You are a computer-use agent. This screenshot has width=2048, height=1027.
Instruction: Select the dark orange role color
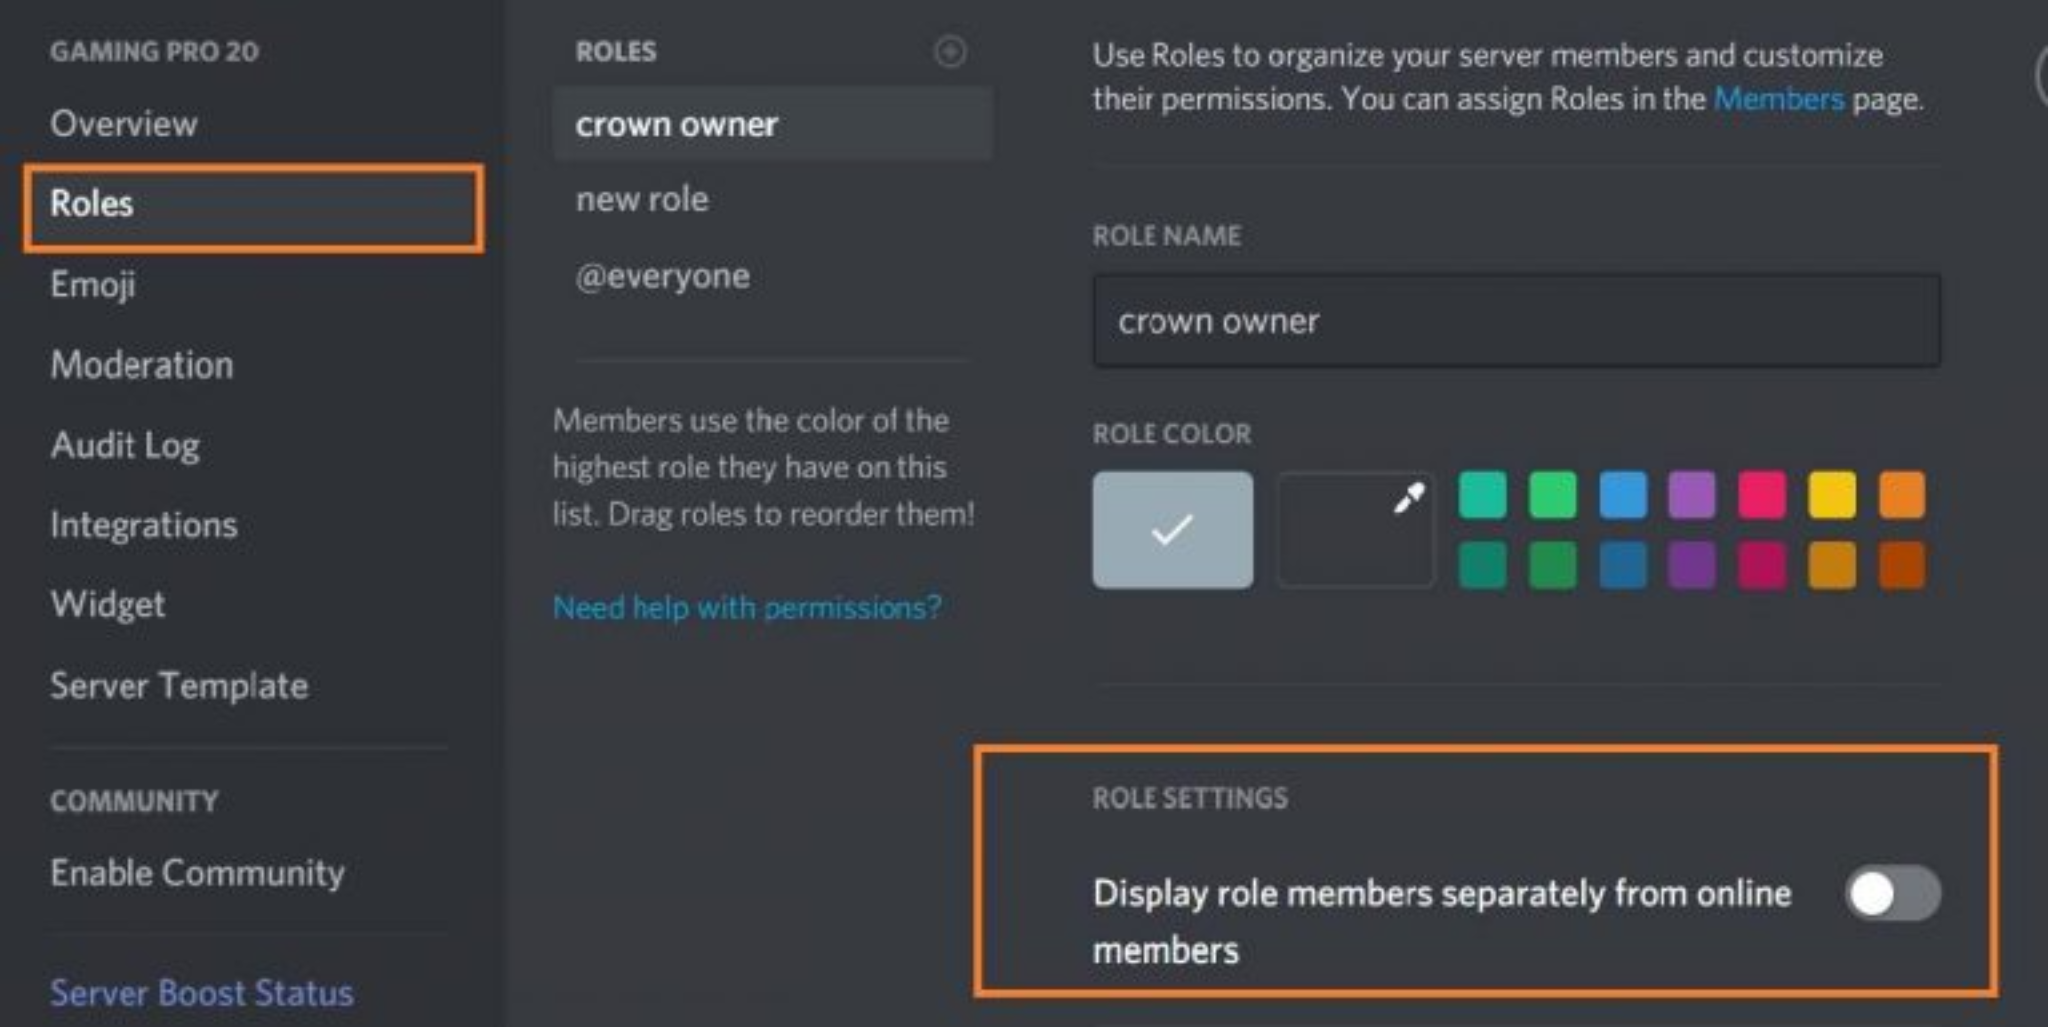pyautogui.click(x=1902, y=565)
